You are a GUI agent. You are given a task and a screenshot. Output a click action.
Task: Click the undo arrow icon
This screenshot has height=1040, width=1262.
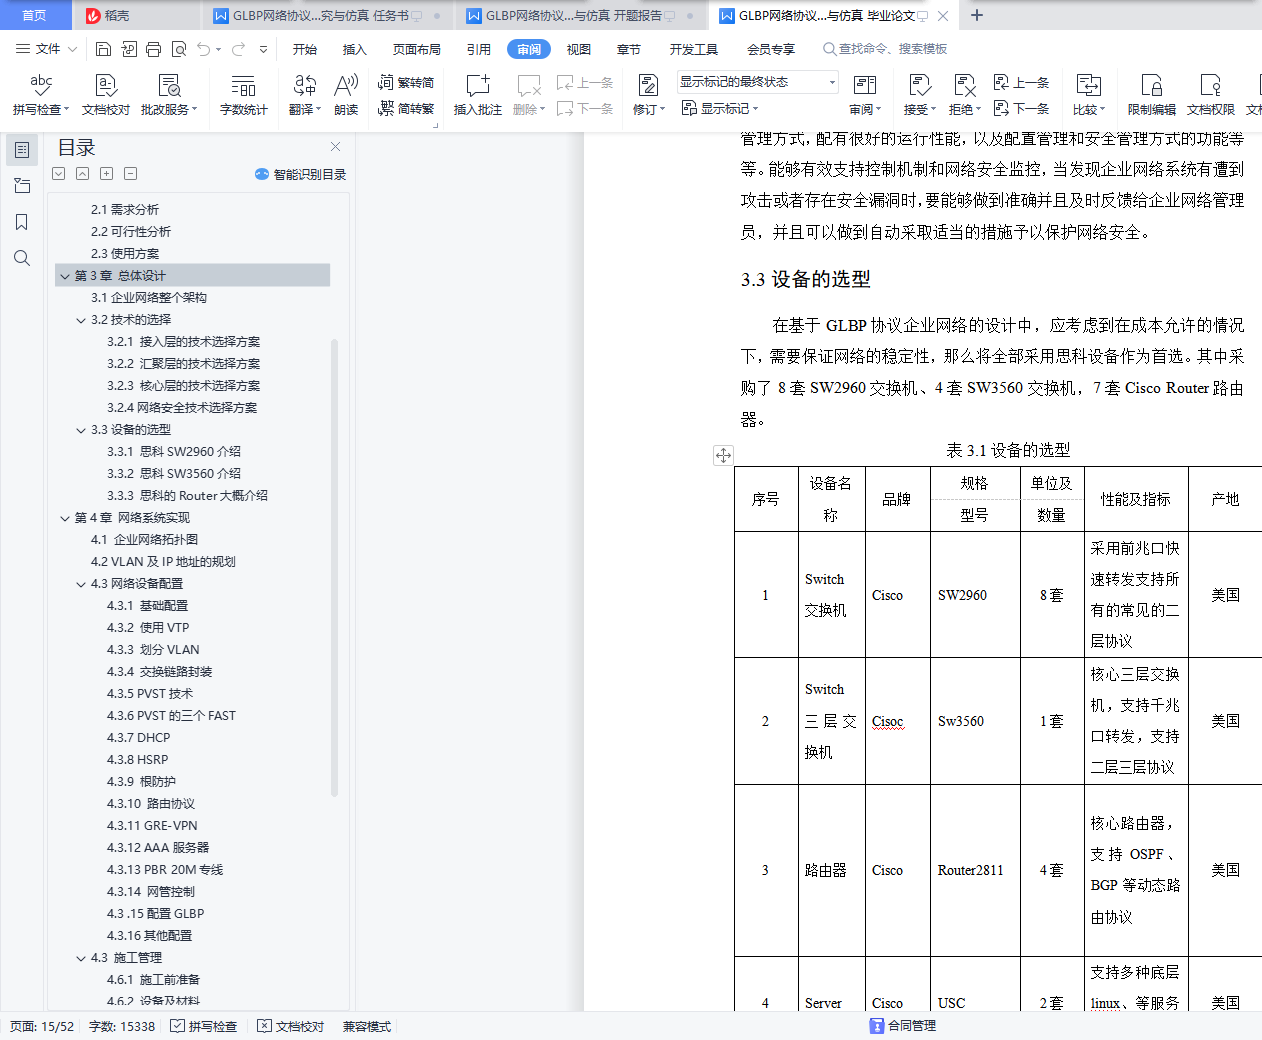[x=204, y=49]
